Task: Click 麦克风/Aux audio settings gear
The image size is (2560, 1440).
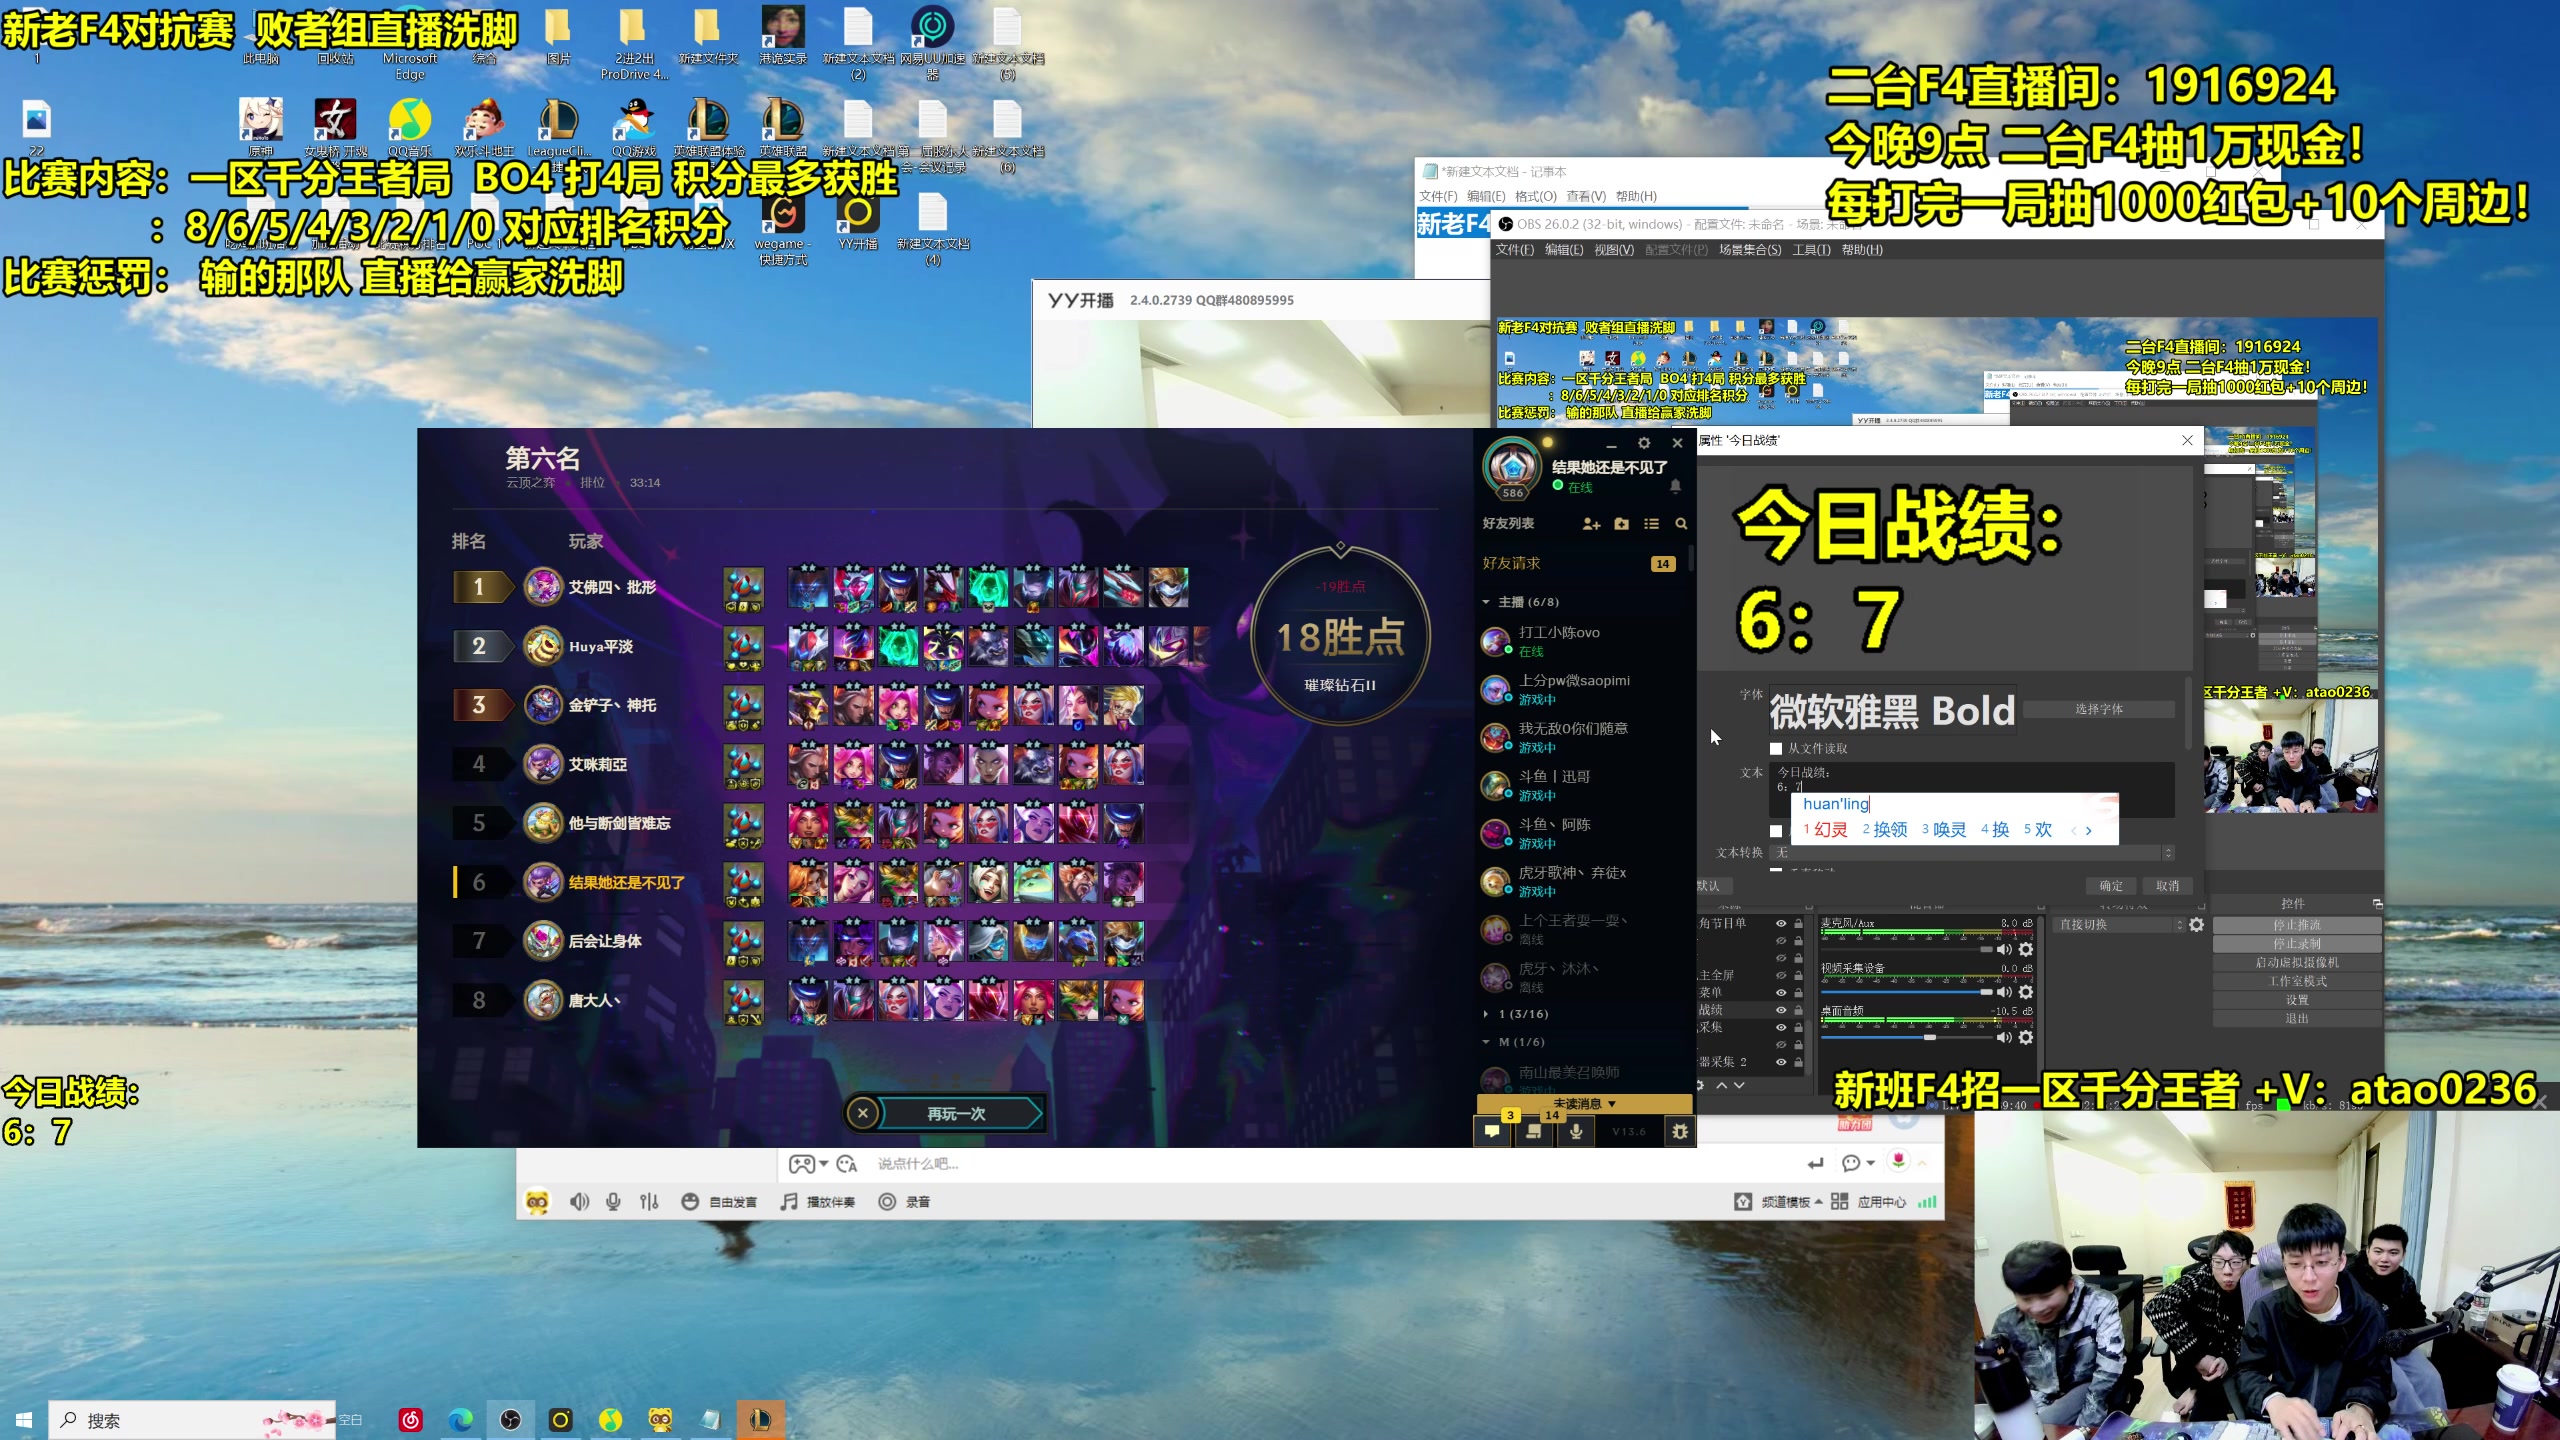Action: click(2026, 949)
